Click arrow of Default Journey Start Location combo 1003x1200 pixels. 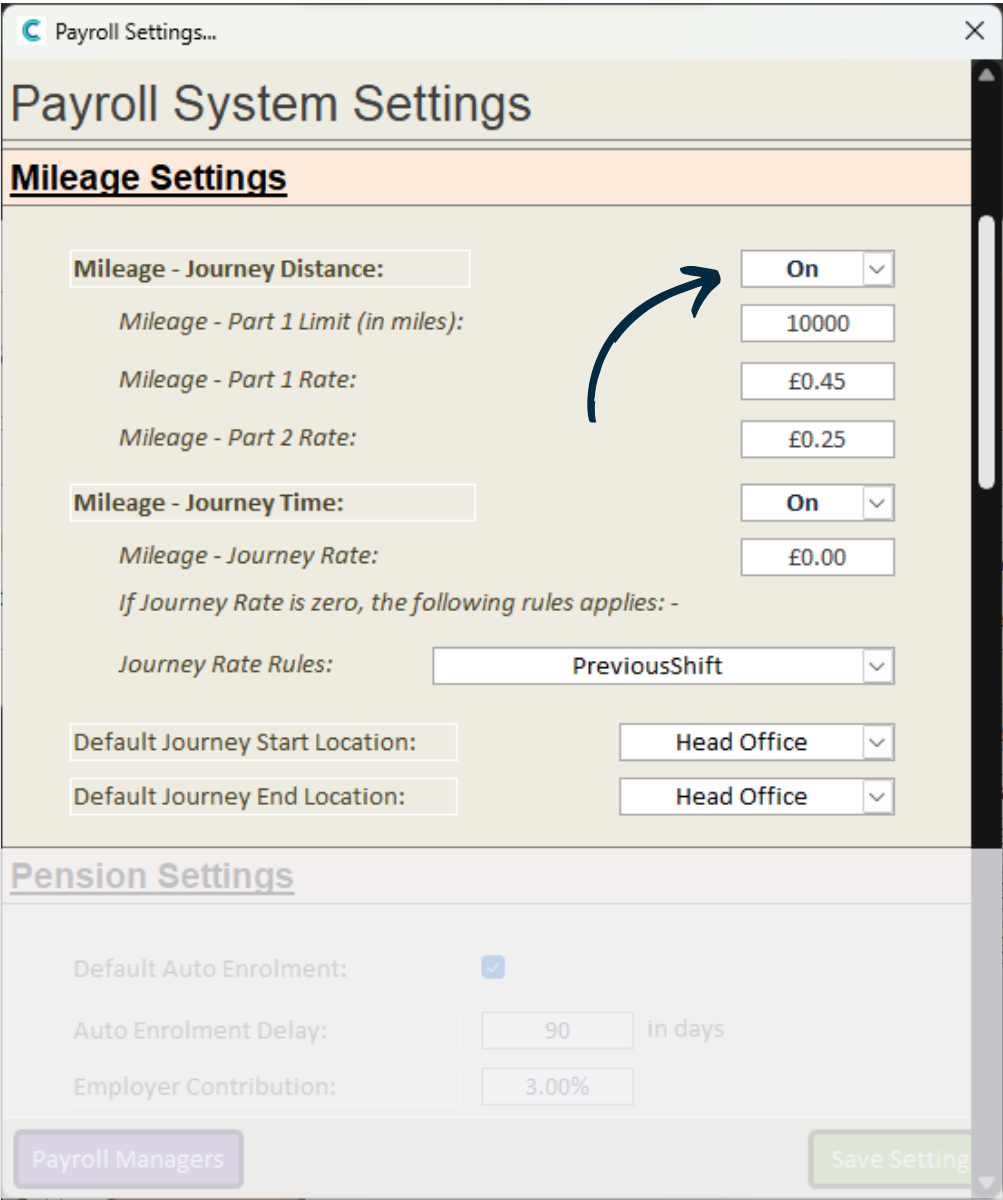click(877, 742)
